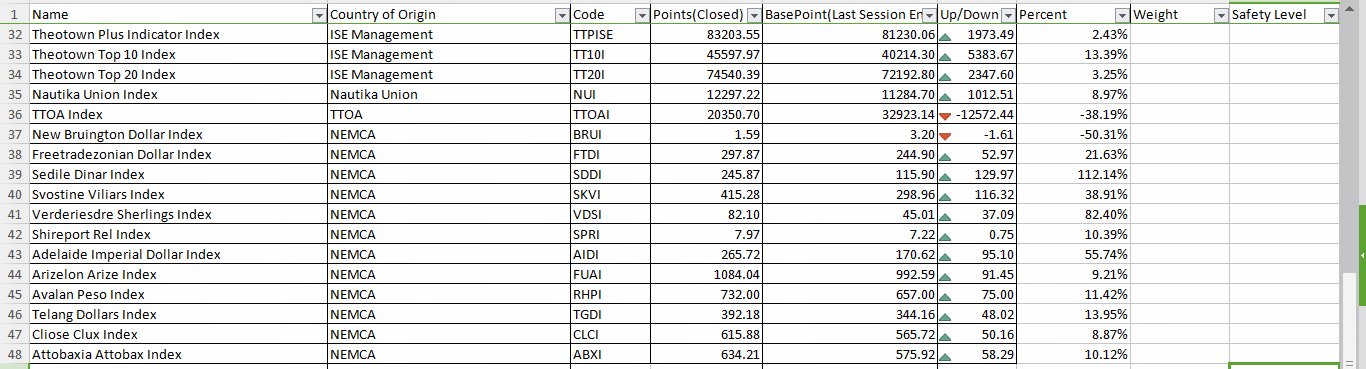Select the empty Safety Level cell for row 48
The image size is (1366, 369).
1284,354
